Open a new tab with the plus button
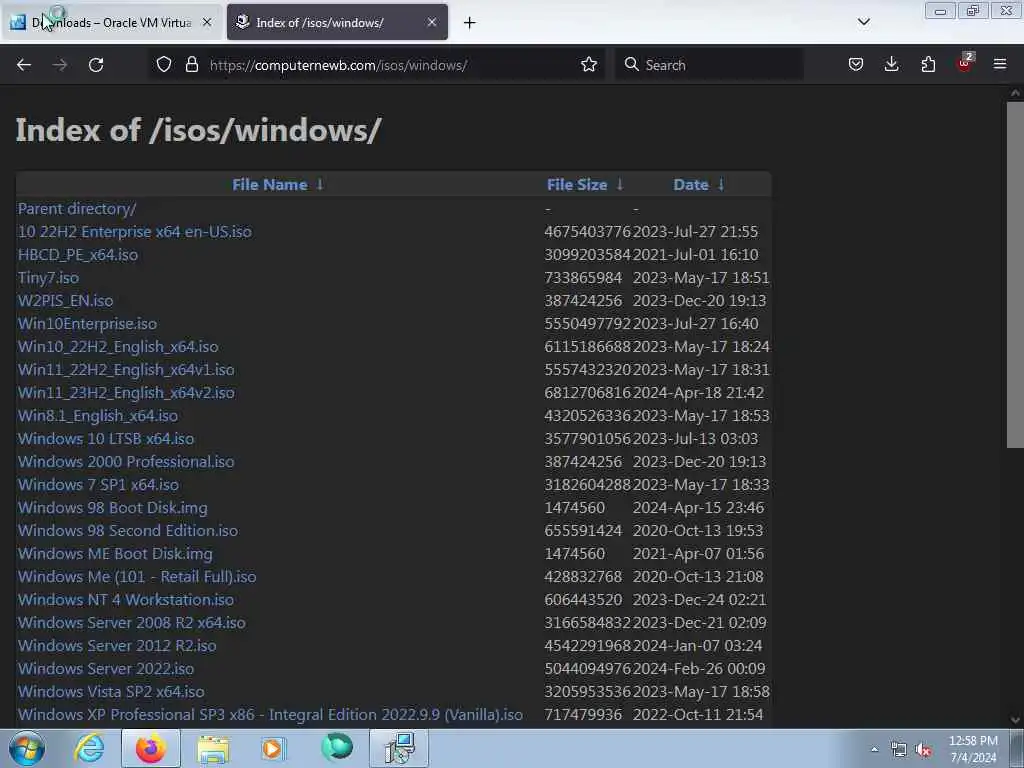Viewport: 1024px width, 768px height. [x=470, y=23]
